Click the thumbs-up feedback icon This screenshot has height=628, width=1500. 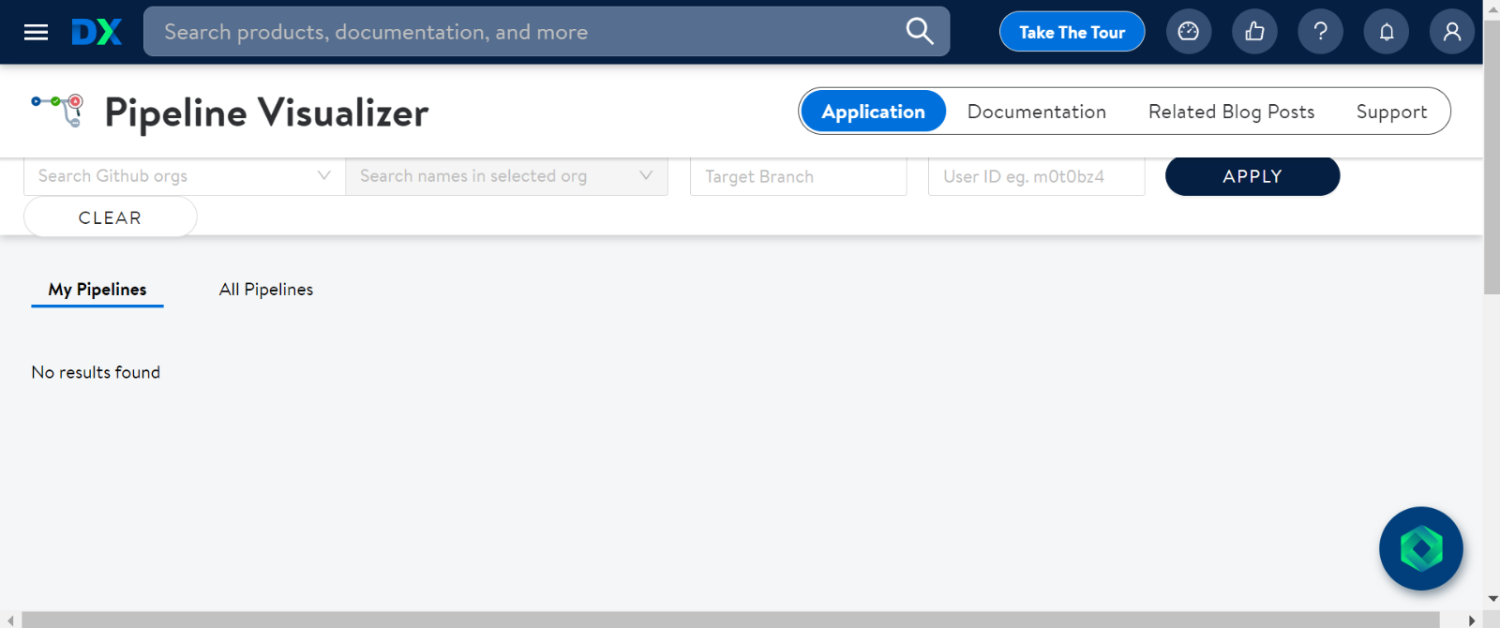pyautogui.click(x=1254, y=32)
